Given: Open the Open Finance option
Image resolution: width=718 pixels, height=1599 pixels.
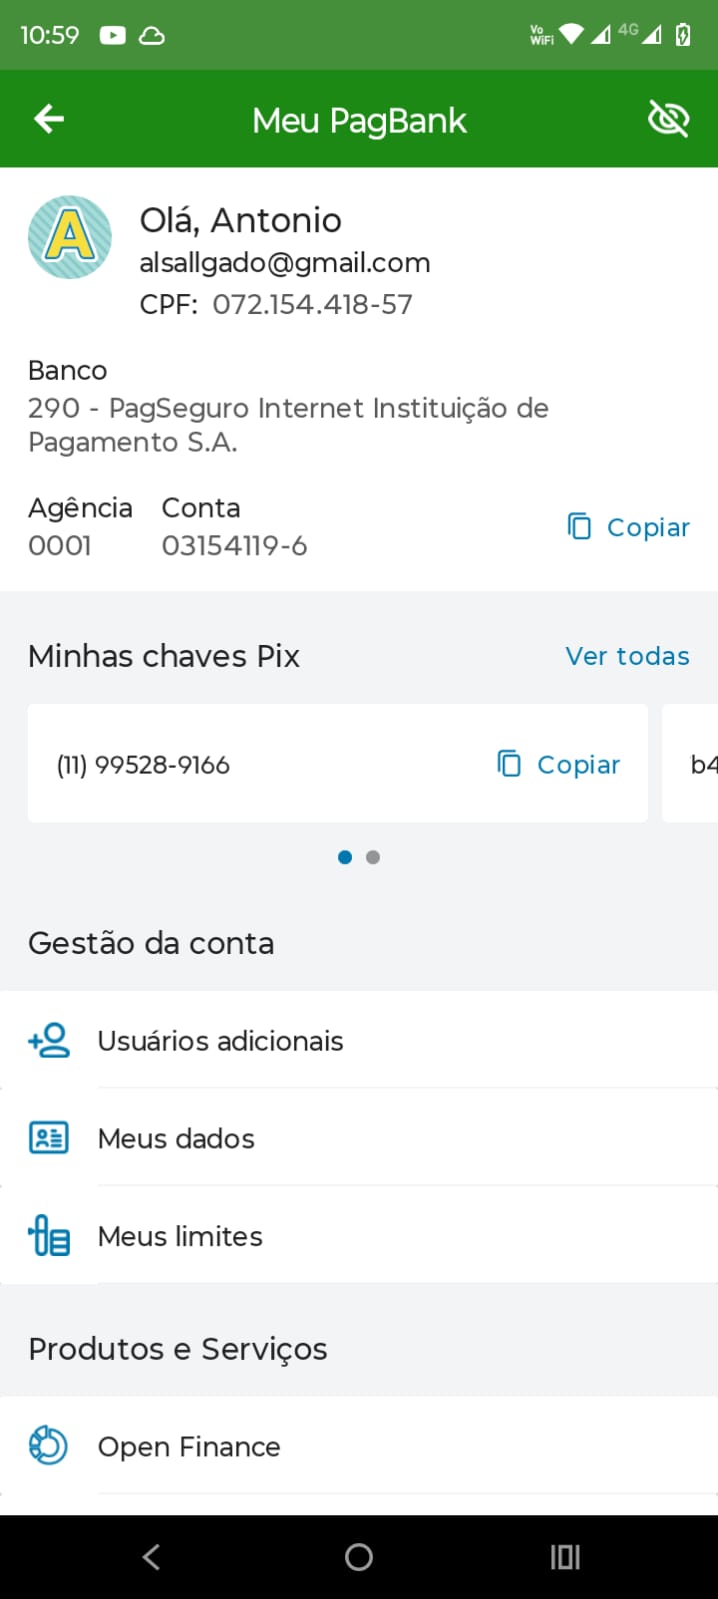Looking at the screenshot, I should pyautogui.click(x=189, y=1447).
